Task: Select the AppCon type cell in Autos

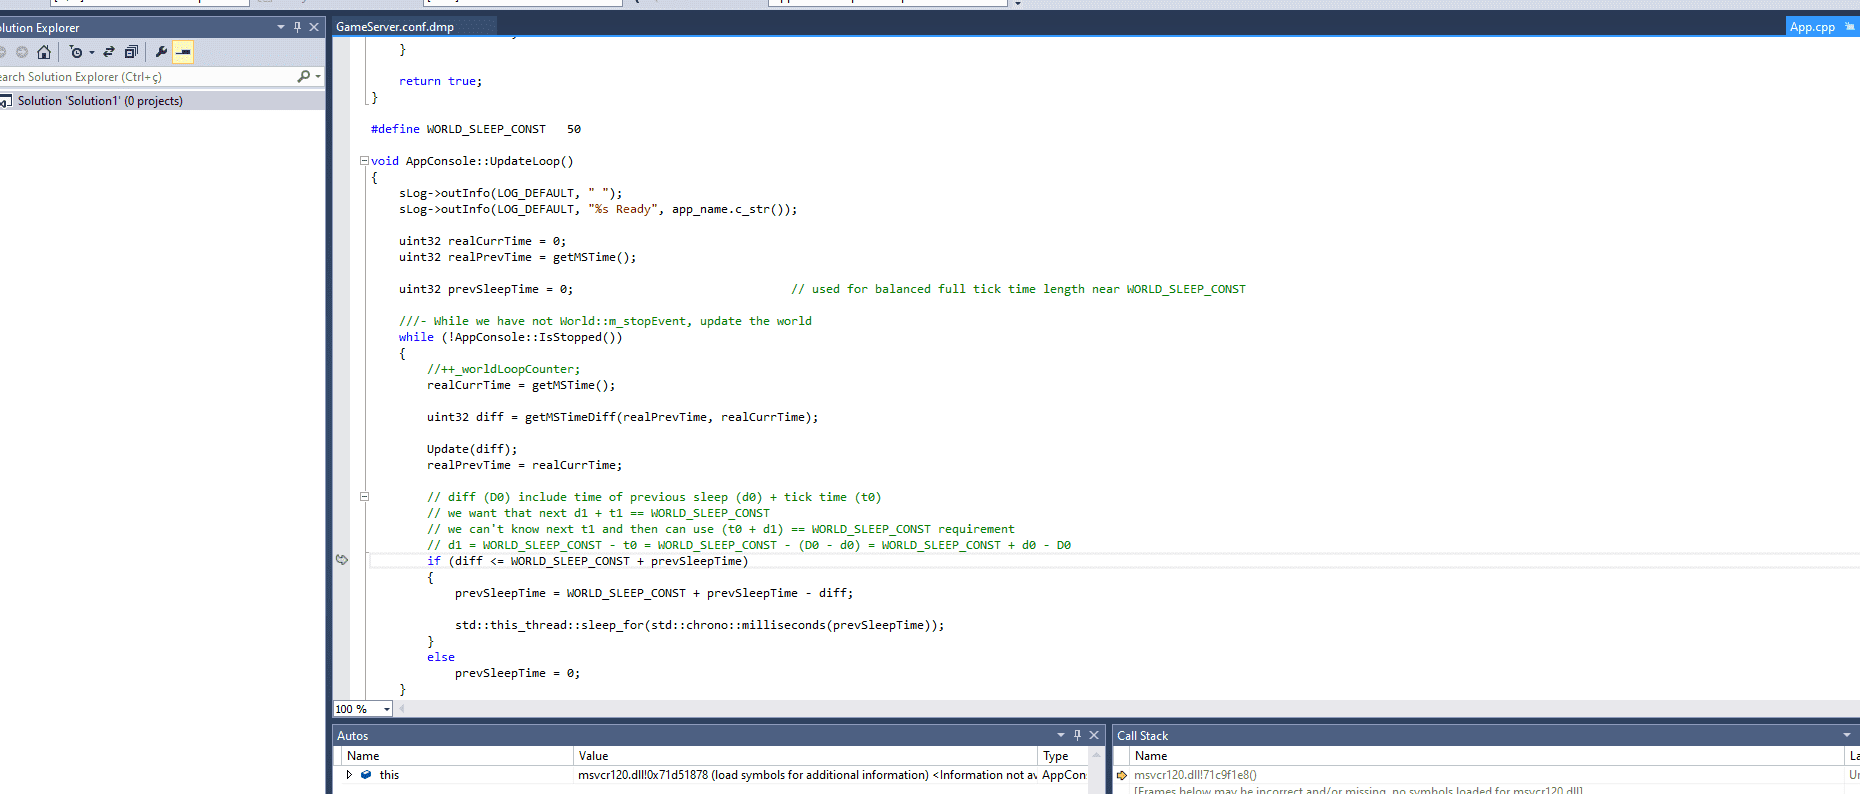Action: pos(1063,775)
